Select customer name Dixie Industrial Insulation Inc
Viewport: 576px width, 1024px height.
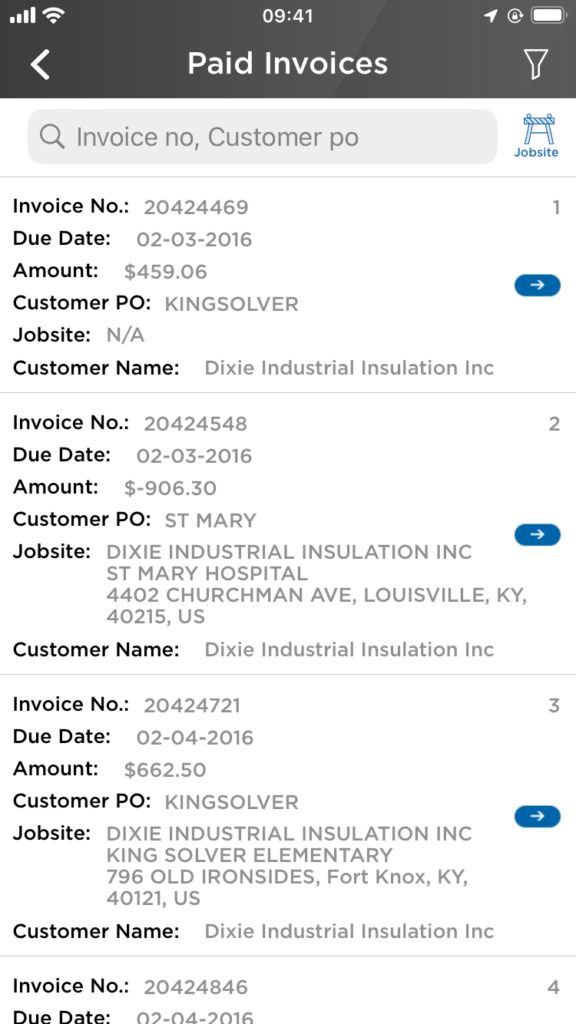click(348, 368)
